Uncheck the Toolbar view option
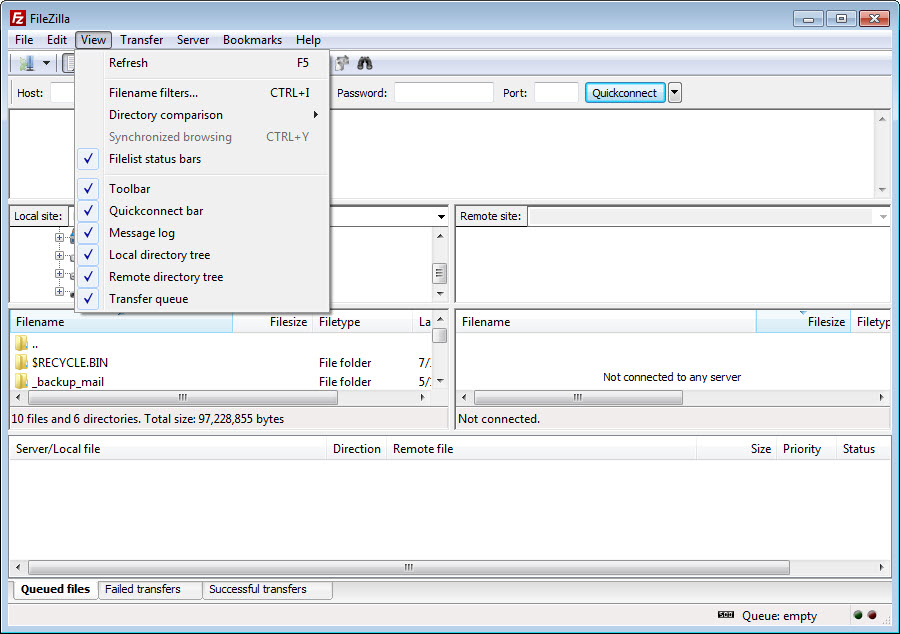The height and width of the screenshot is (634, 900). 88,189
